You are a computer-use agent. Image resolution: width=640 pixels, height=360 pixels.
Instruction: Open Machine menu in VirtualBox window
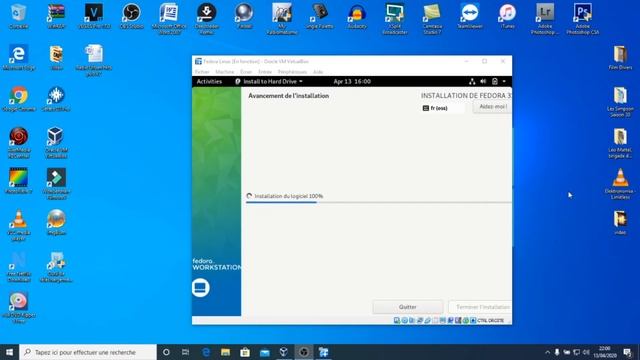coord(224,72)
